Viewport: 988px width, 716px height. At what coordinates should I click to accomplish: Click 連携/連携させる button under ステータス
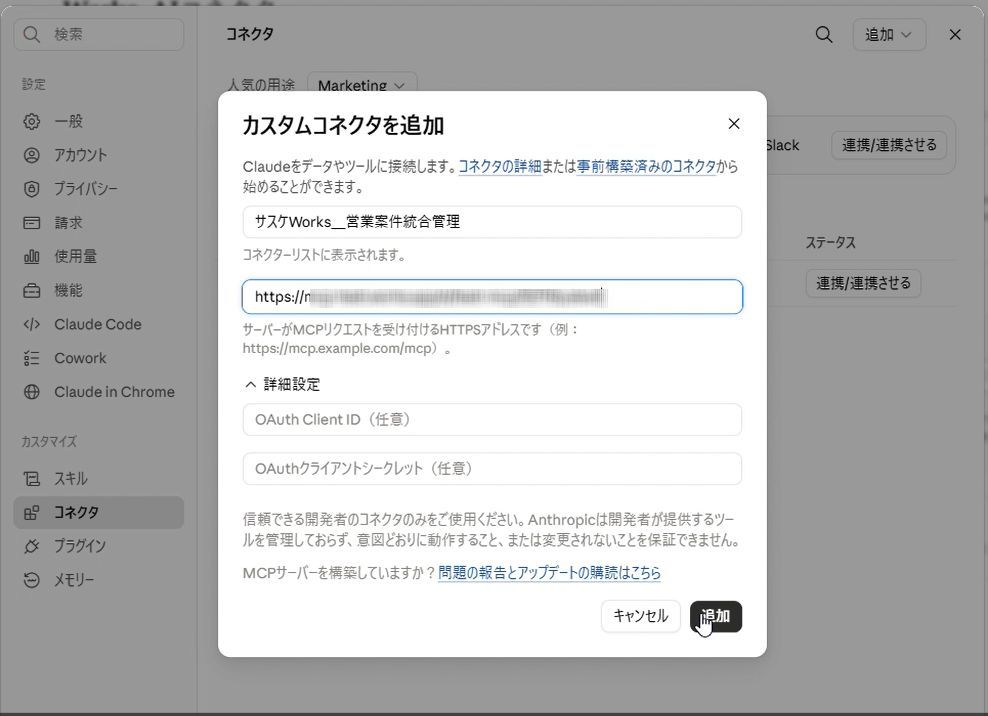(x=863, y=283)
